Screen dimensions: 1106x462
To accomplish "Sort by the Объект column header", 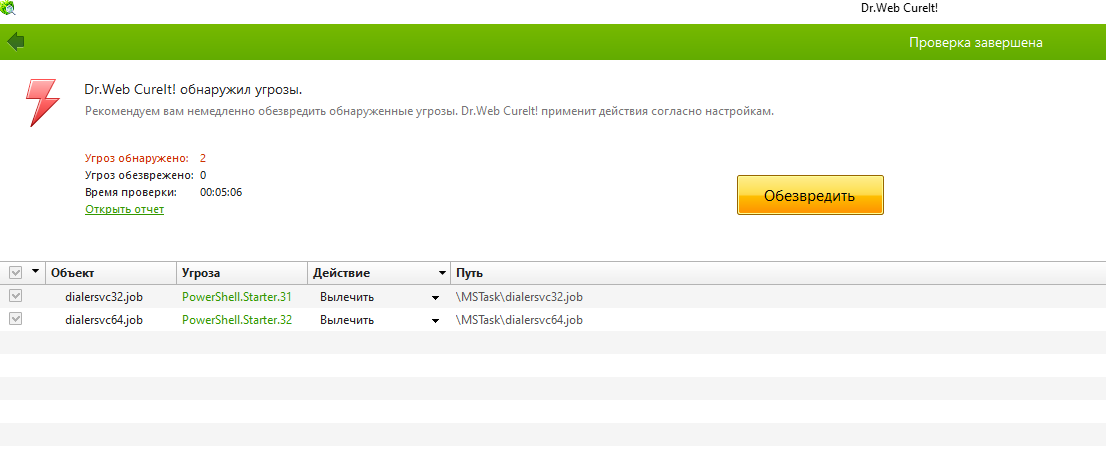I will 110,273.
